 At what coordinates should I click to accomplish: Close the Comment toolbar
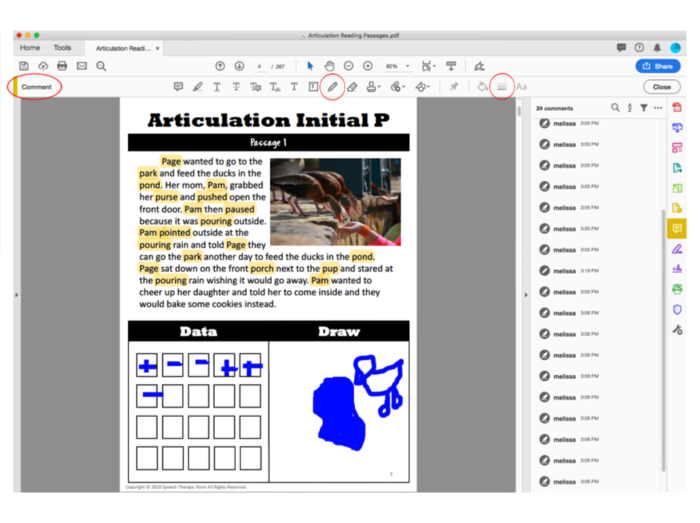pos(662,87)
